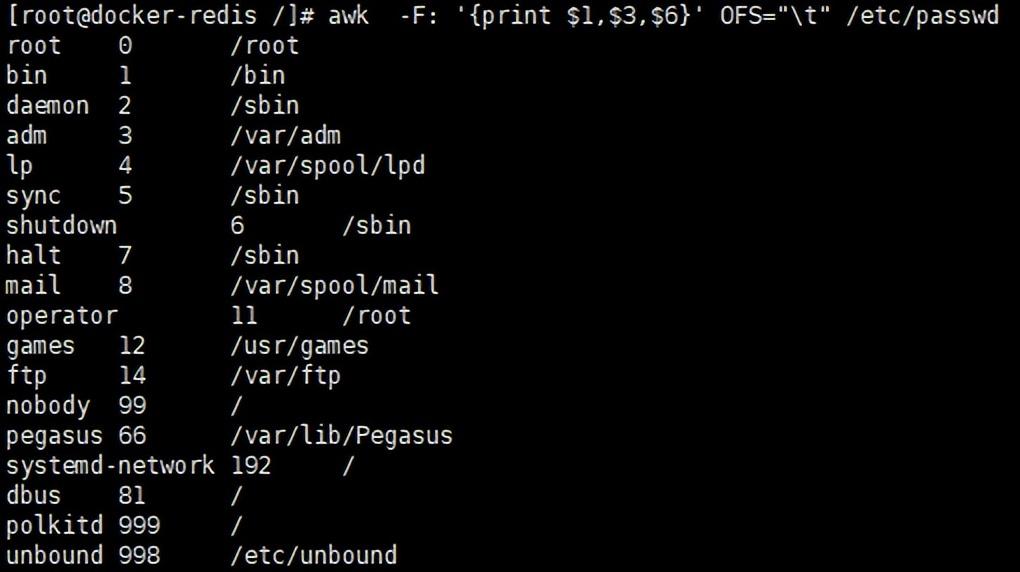The image size is (1020, 572).
Task: Click the /usr/games directory text
Action: coord(299,346)
